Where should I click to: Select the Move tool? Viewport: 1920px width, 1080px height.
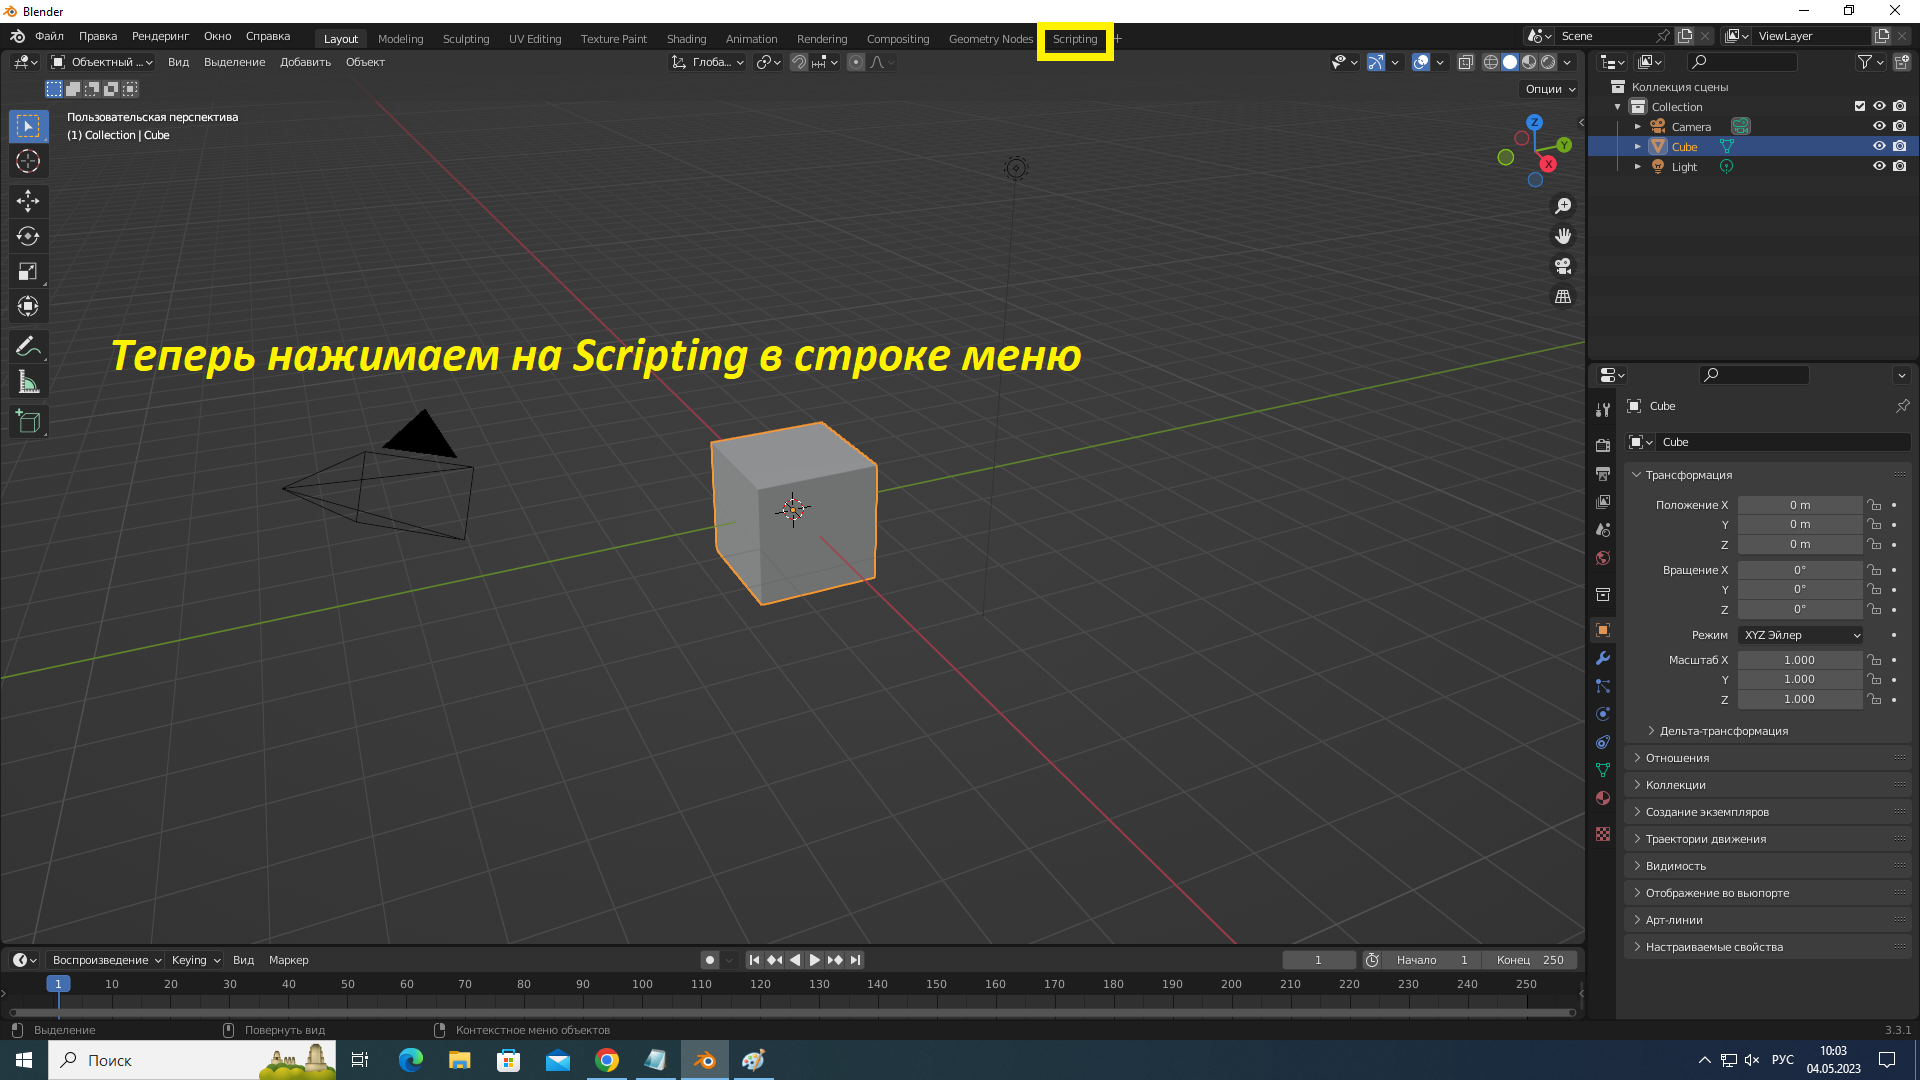[x=28, y=201]
